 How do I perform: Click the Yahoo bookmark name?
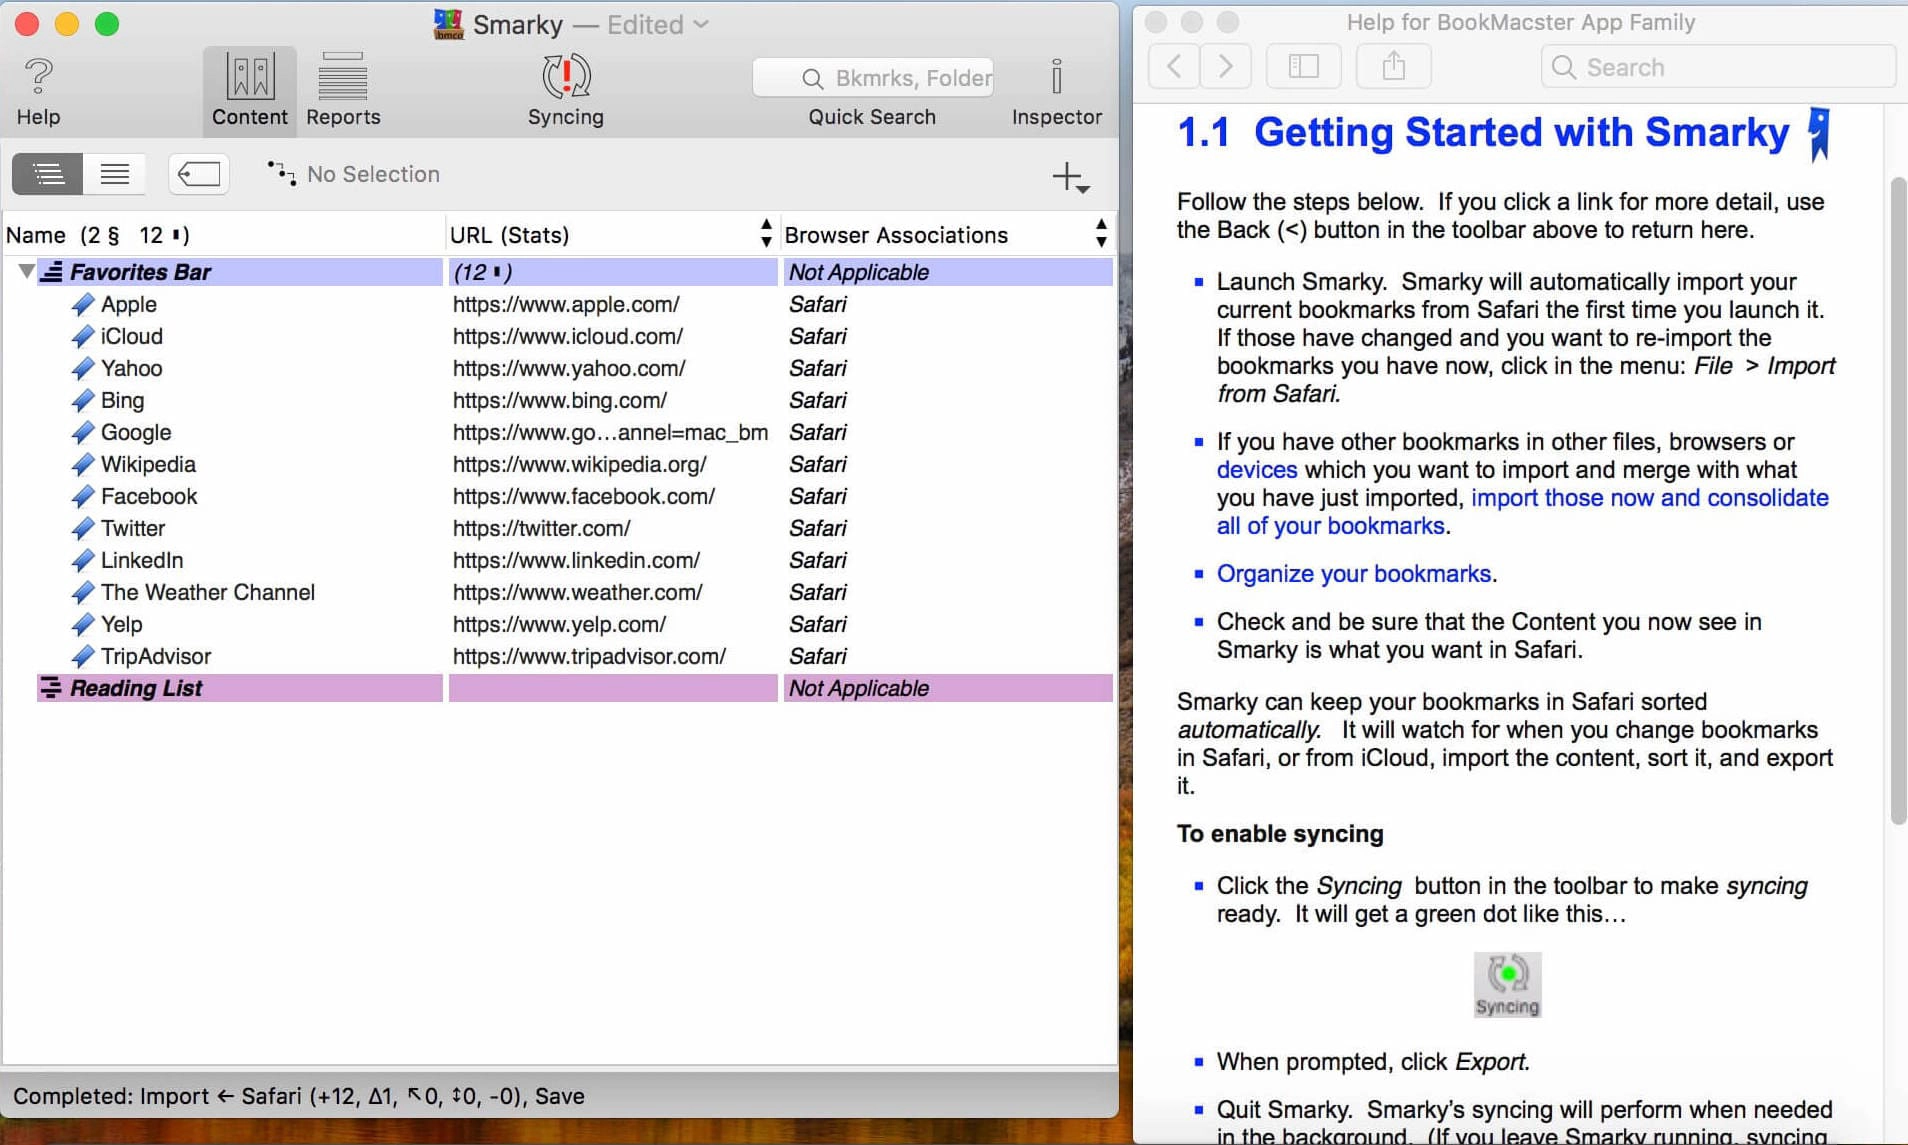tap(131, 368)
